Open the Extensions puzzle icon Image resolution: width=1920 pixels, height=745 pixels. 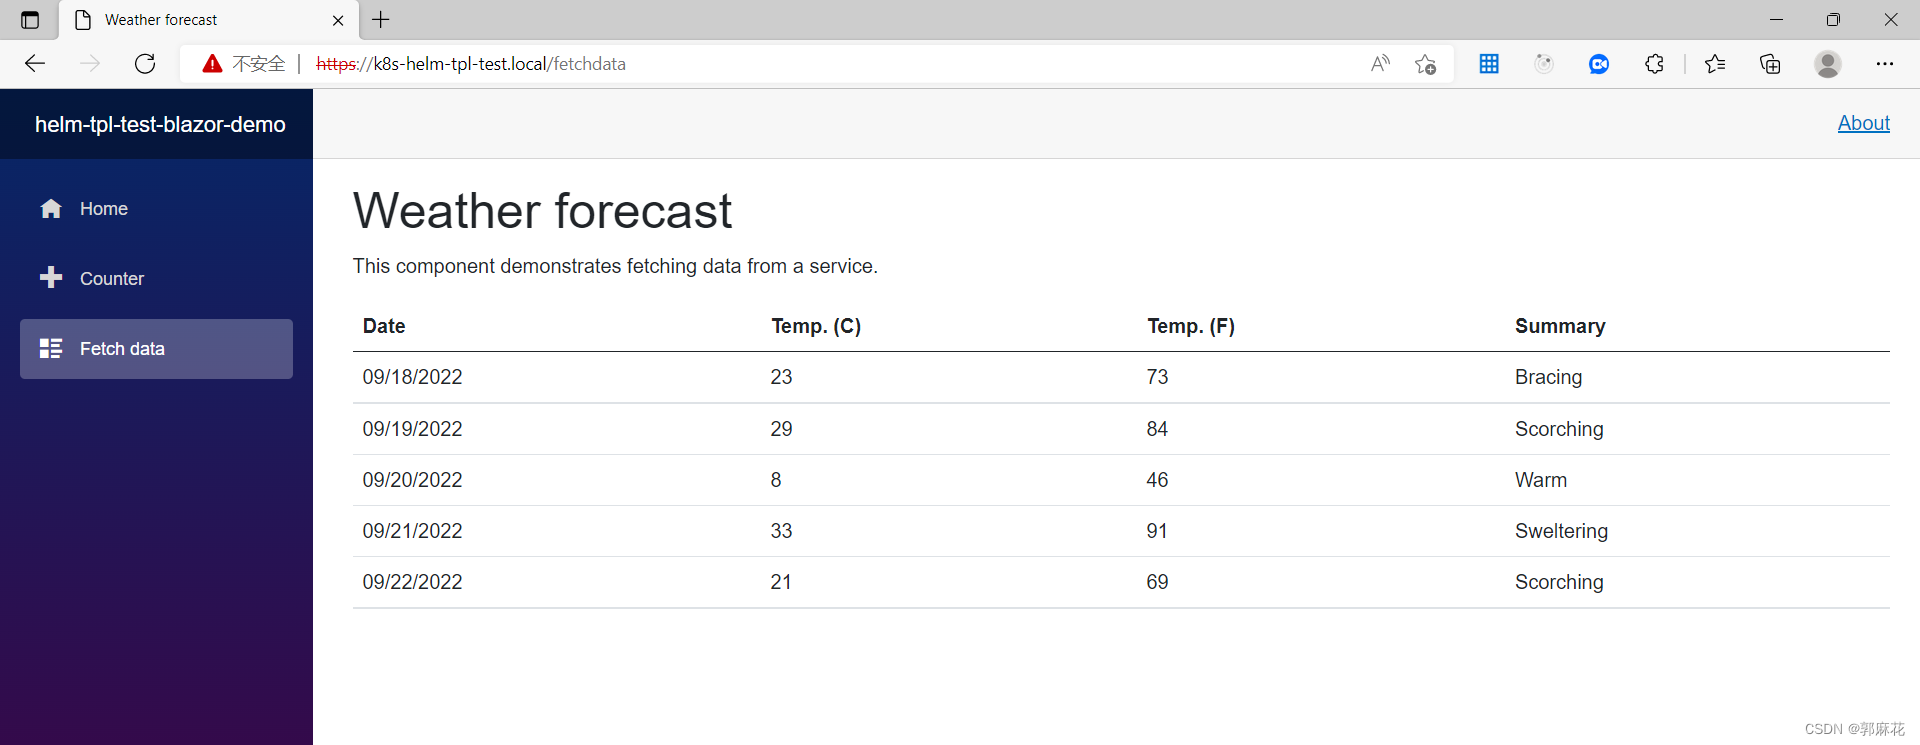tap(1654, 64)
